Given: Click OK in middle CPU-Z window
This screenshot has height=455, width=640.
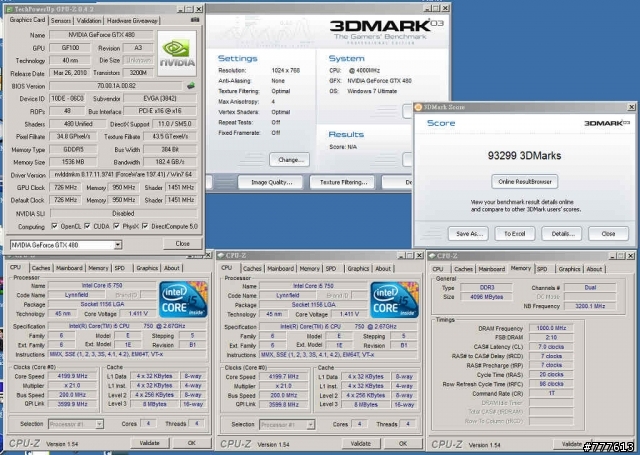Looking at the screenshot, I should pos(403,443).
